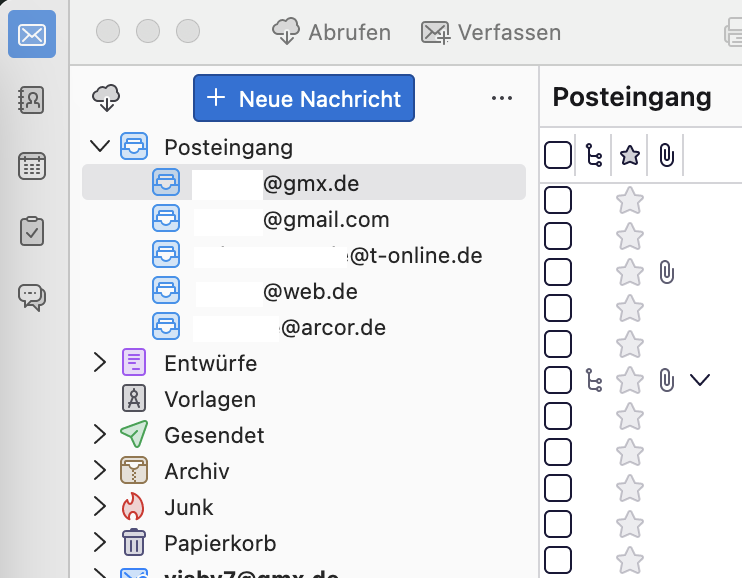
Task: Expand the Gesendet folder
Action: pyautogui.click(x=99, y=435)
